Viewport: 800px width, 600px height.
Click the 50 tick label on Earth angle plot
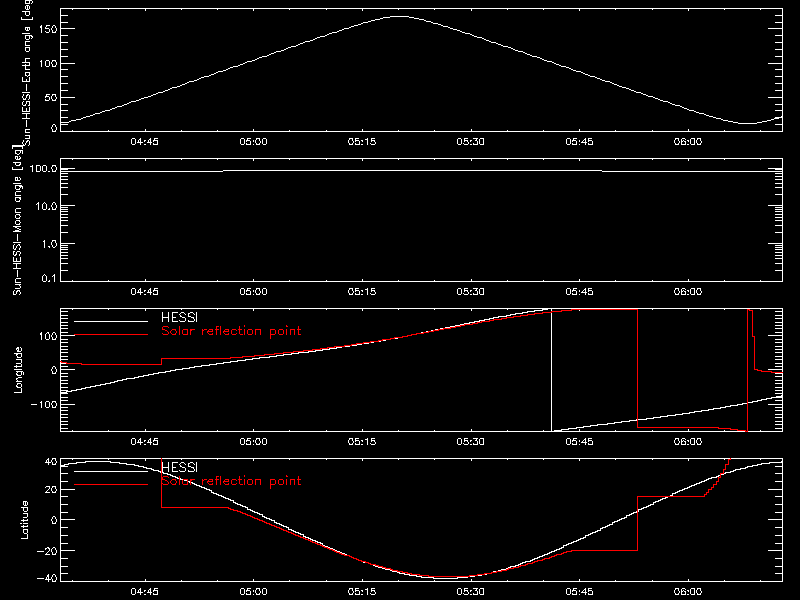[51, 97]
